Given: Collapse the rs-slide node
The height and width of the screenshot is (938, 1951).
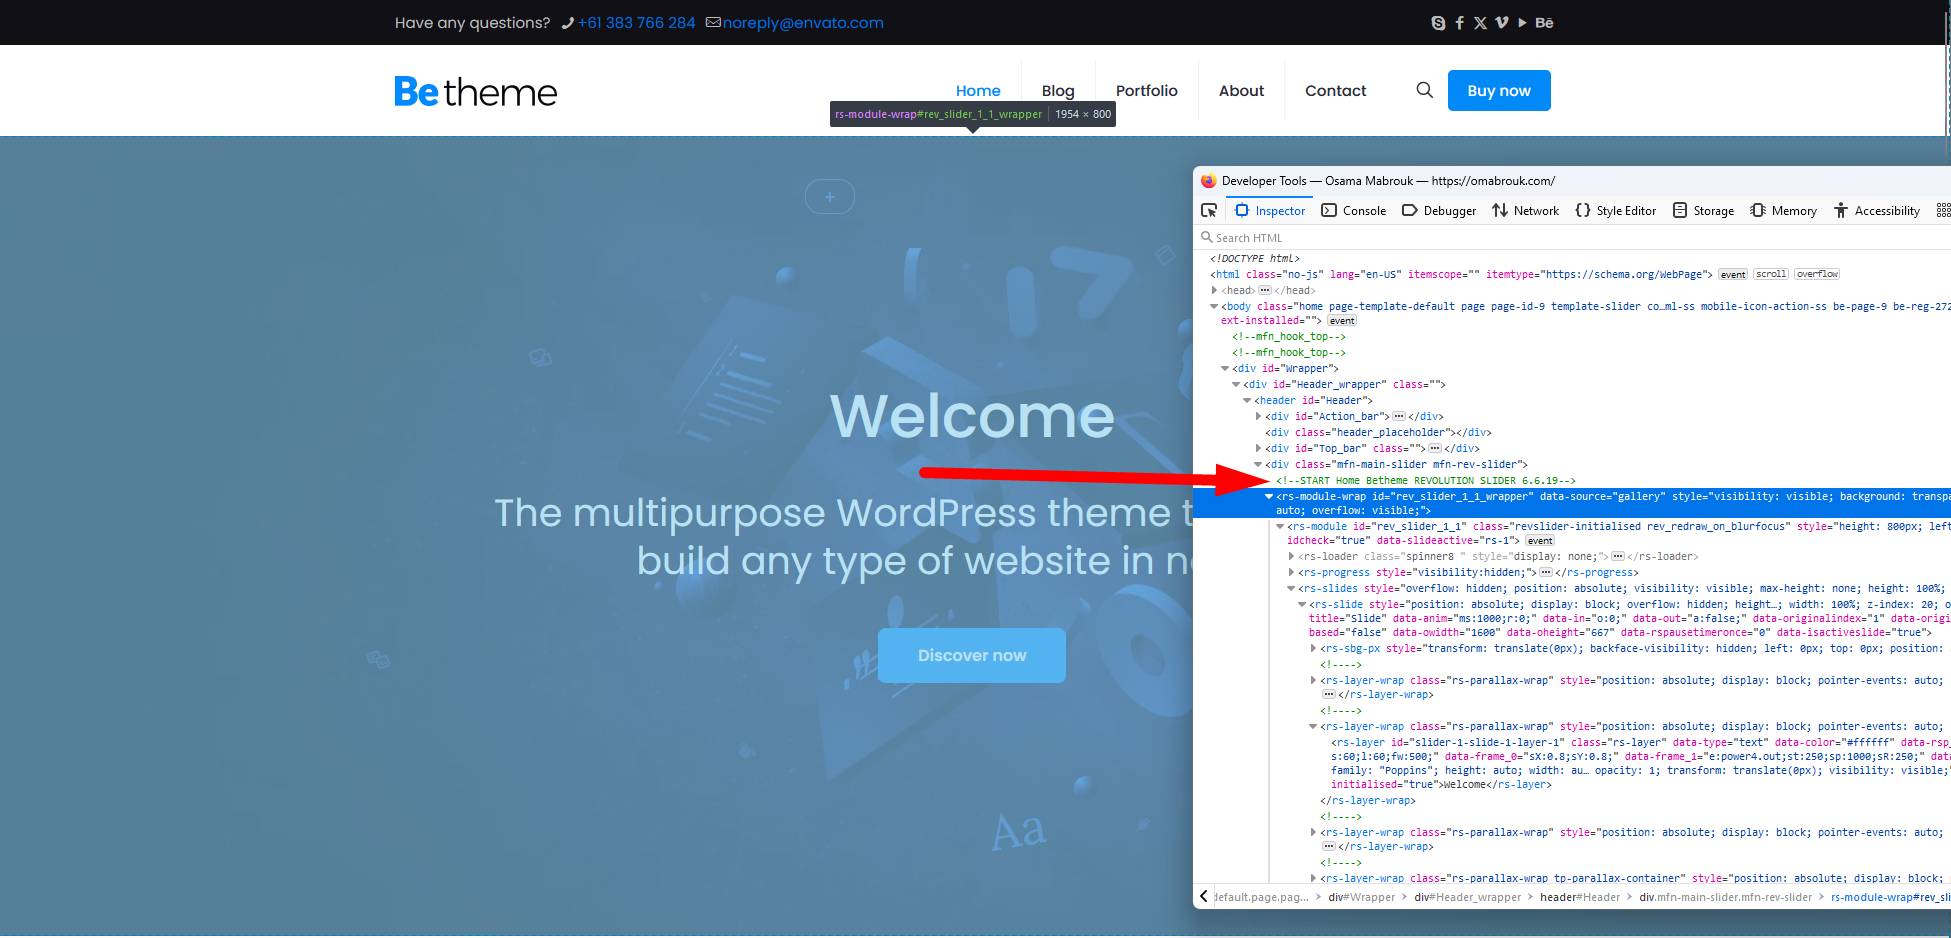Looking at the screenshot, I should tap(1302, 604).
